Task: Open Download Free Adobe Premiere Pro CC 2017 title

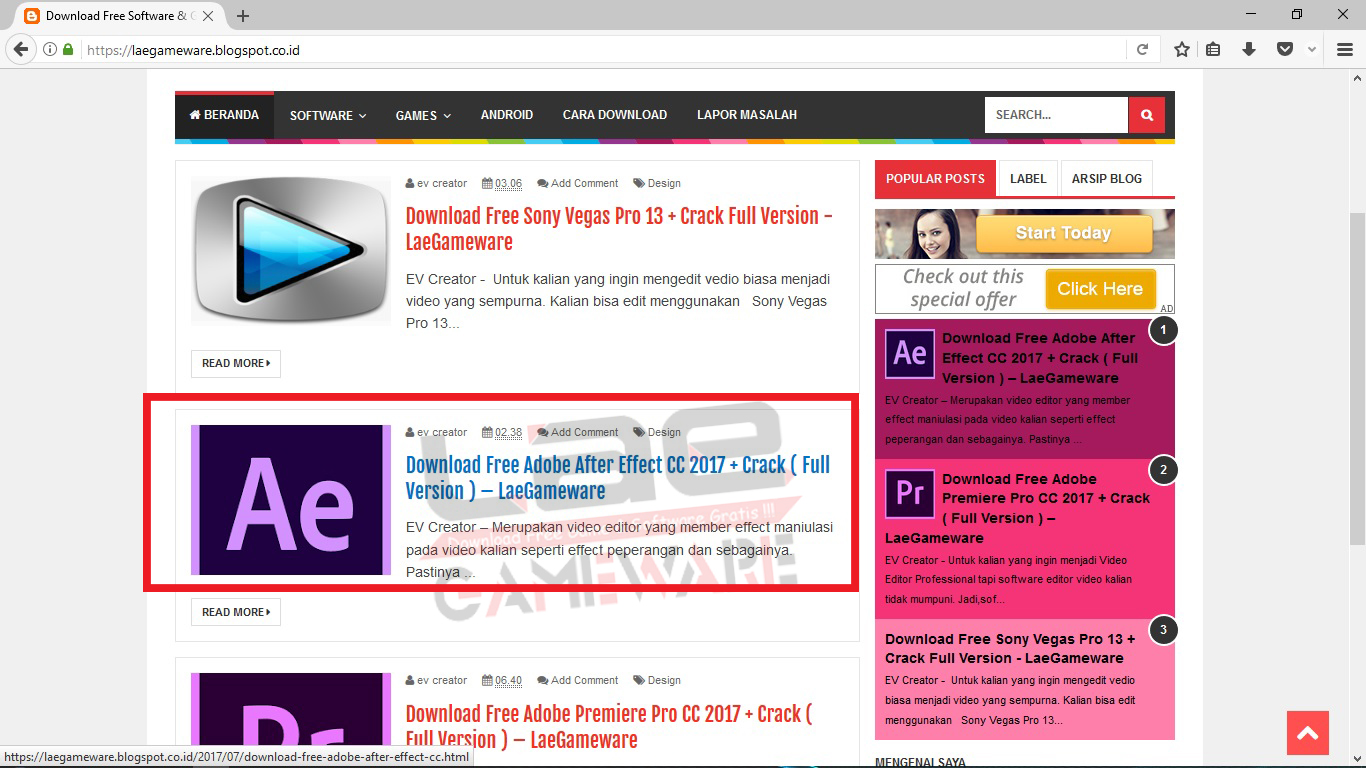Action: pos(609,727)
